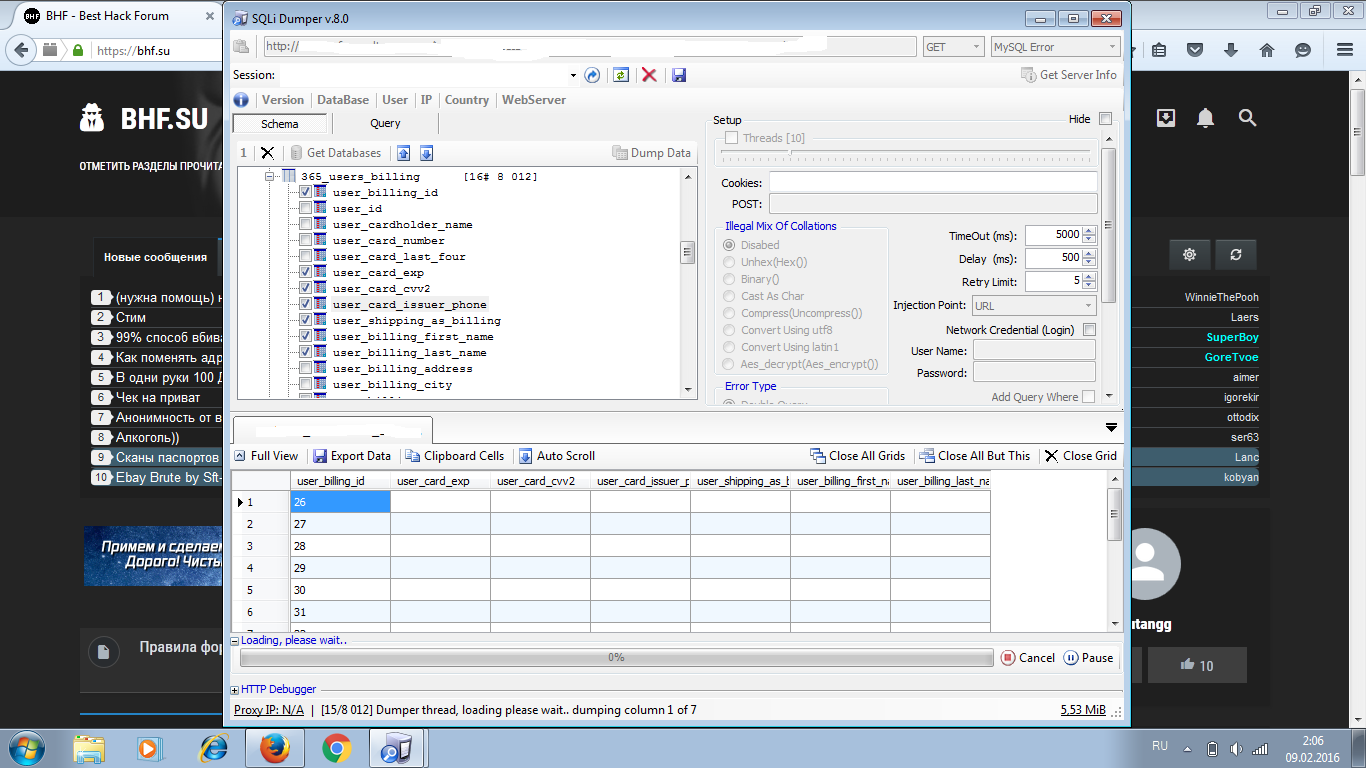Viewport: 1366px width, 768px height.
Task: Check the Add Query Where box
Action: click(1088, 397)
